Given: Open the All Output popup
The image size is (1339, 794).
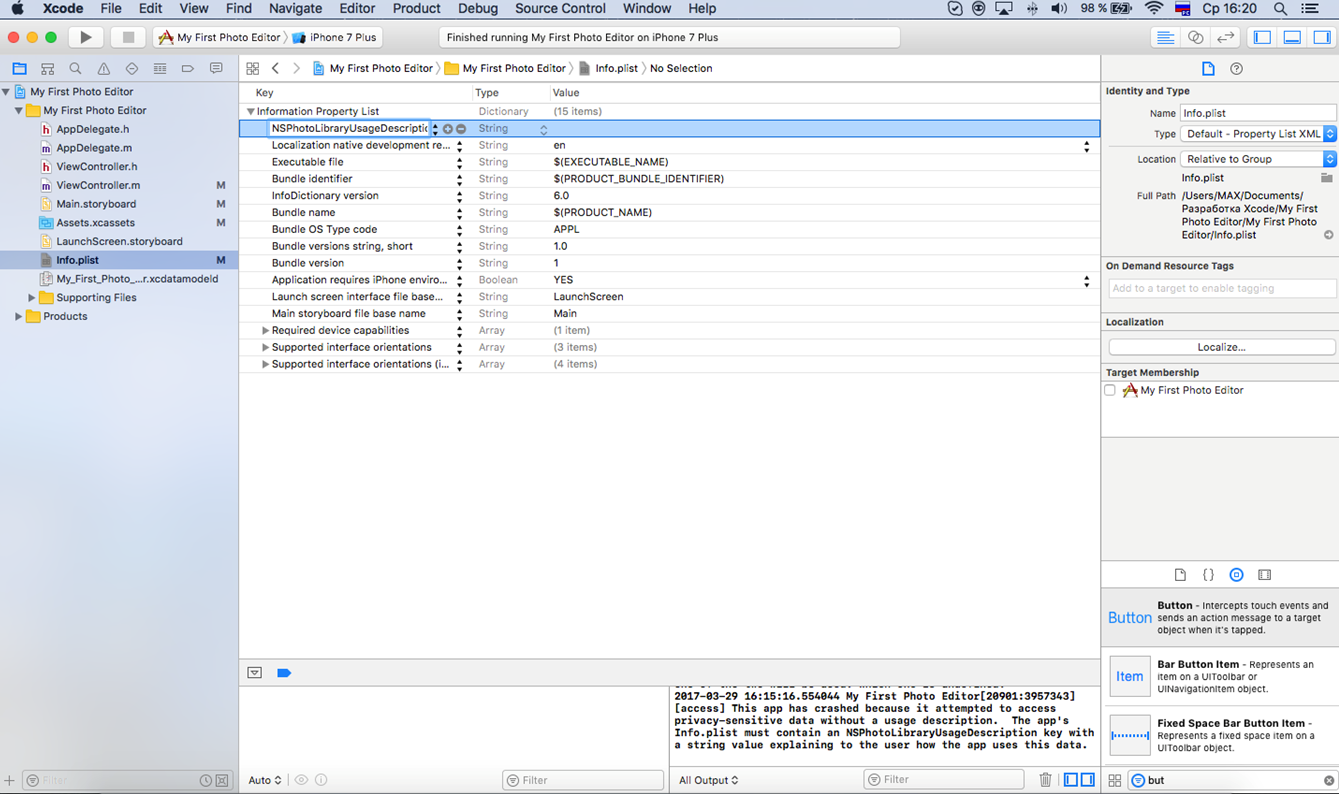Looking at the screenshot, I should tap(709, 780).
